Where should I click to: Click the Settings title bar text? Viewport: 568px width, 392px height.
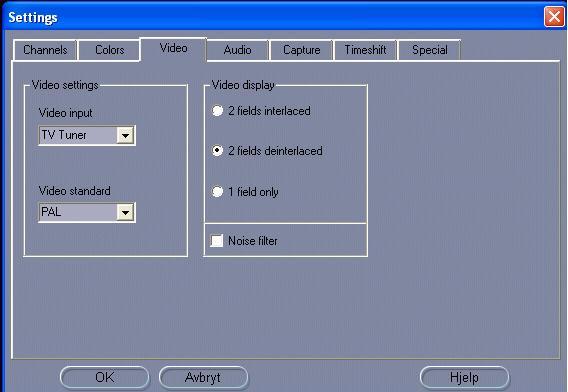[x=33, y=18]
